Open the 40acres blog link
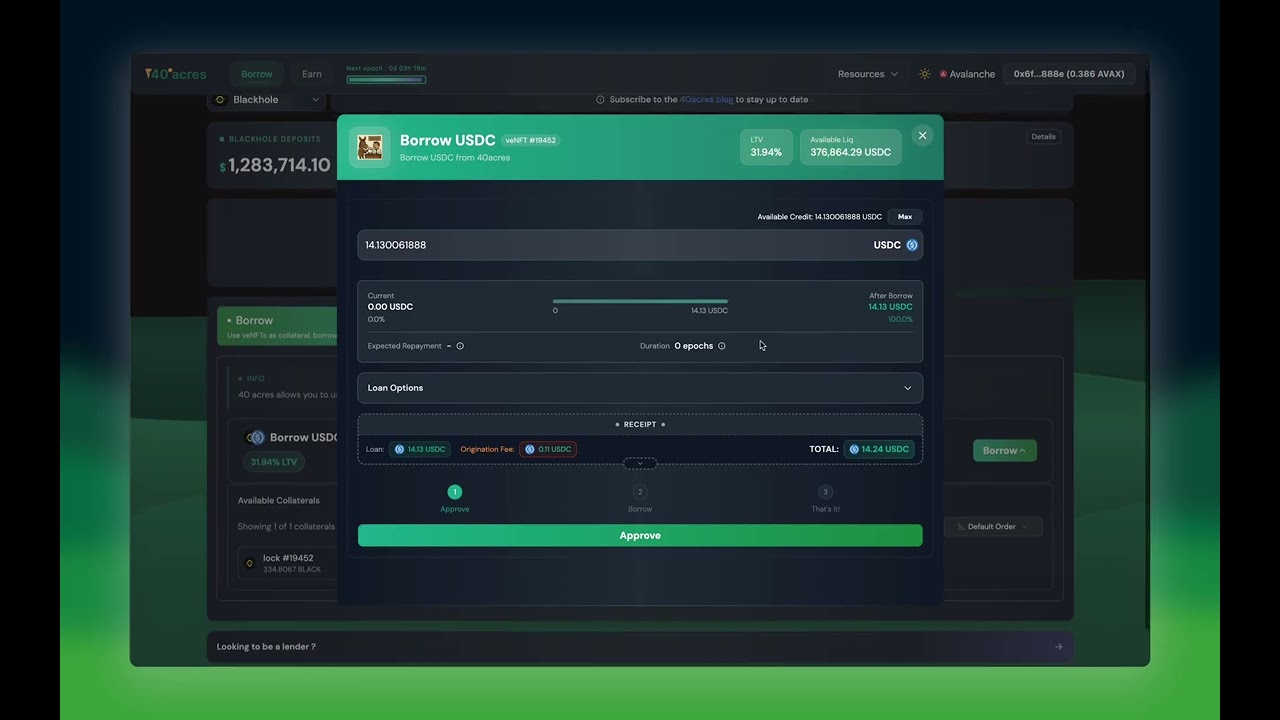 tap(706, 100)
